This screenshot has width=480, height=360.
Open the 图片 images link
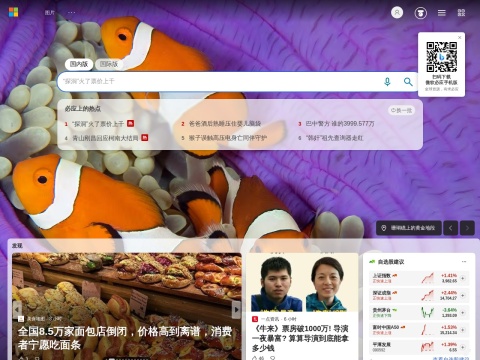(50, 12)
